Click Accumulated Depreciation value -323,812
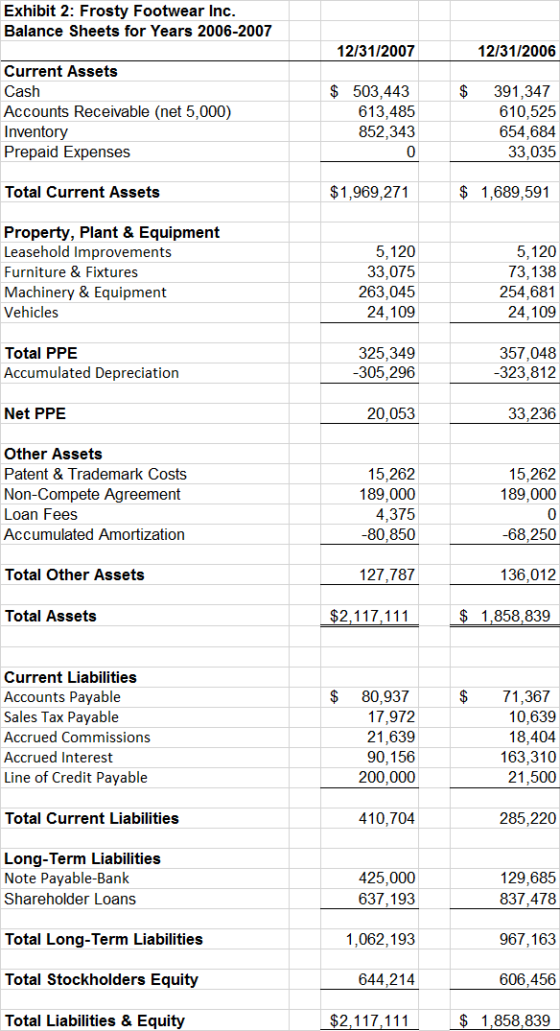Image resolution: width=560 pixels, height=1031 pixels. click(525, 373)
